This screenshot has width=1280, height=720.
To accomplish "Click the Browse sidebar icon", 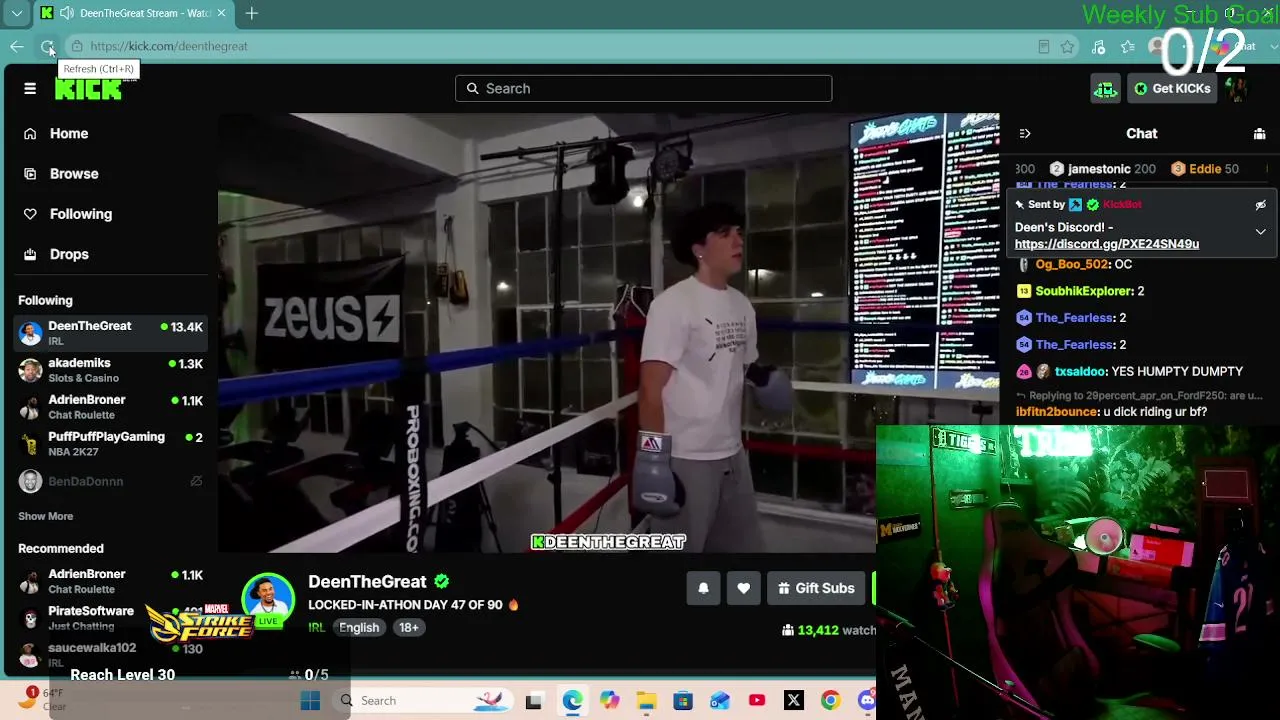I will (30, 174).
